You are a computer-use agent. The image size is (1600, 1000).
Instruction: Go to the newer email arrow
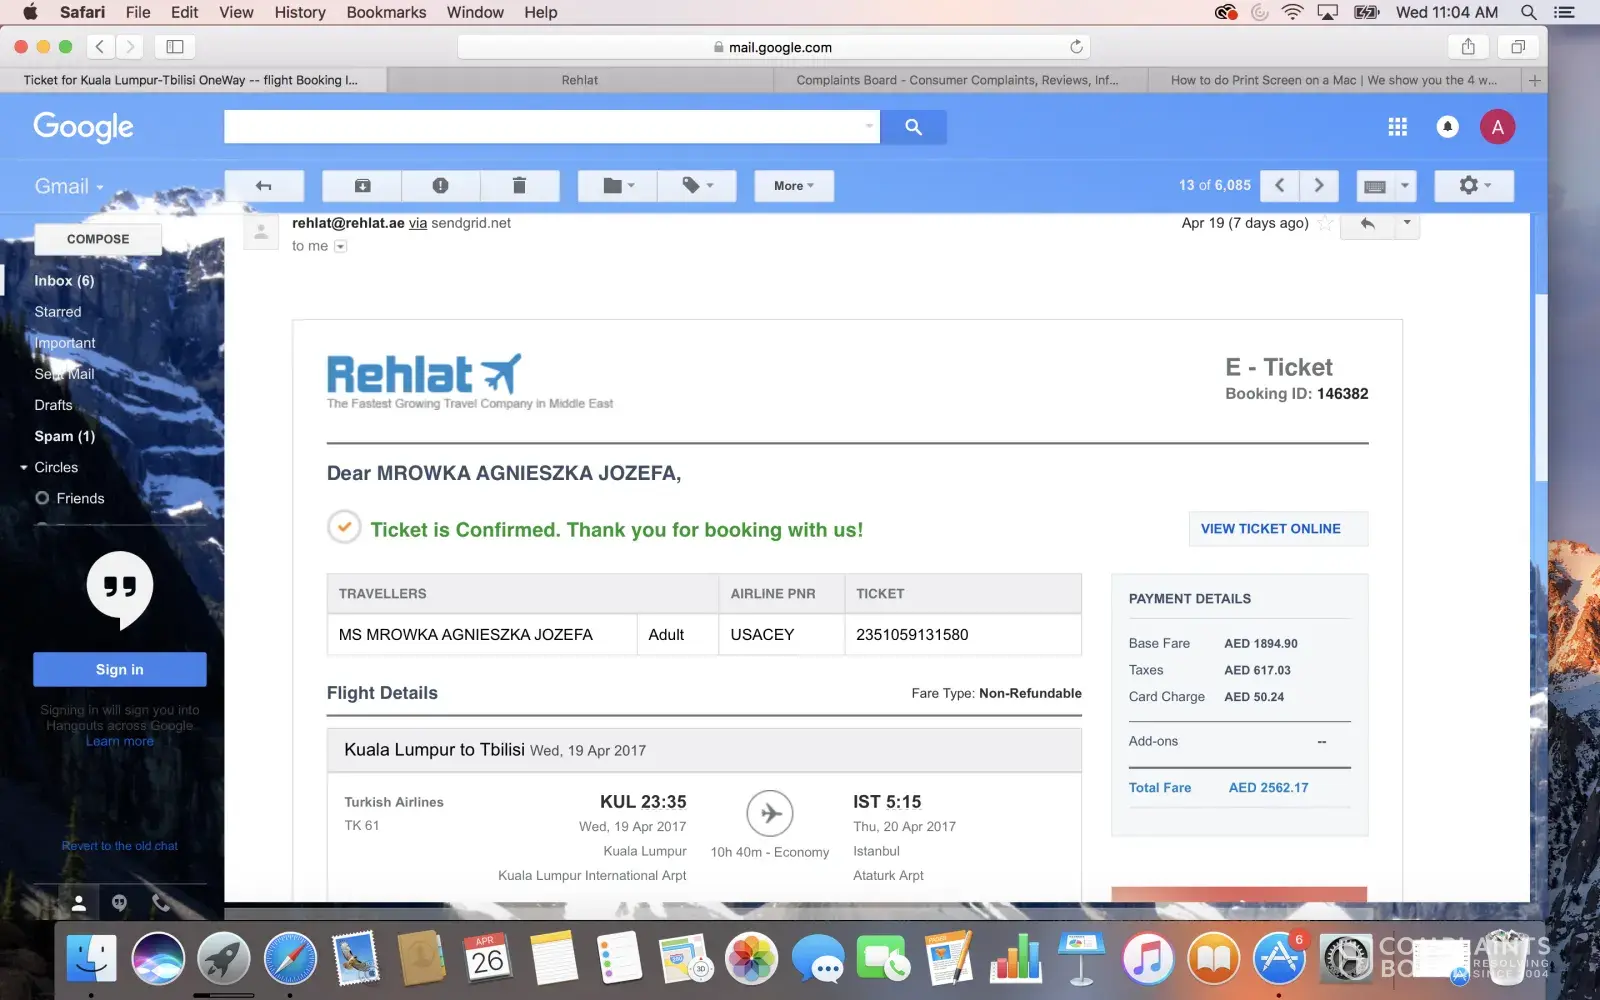tap(1280, 186)
